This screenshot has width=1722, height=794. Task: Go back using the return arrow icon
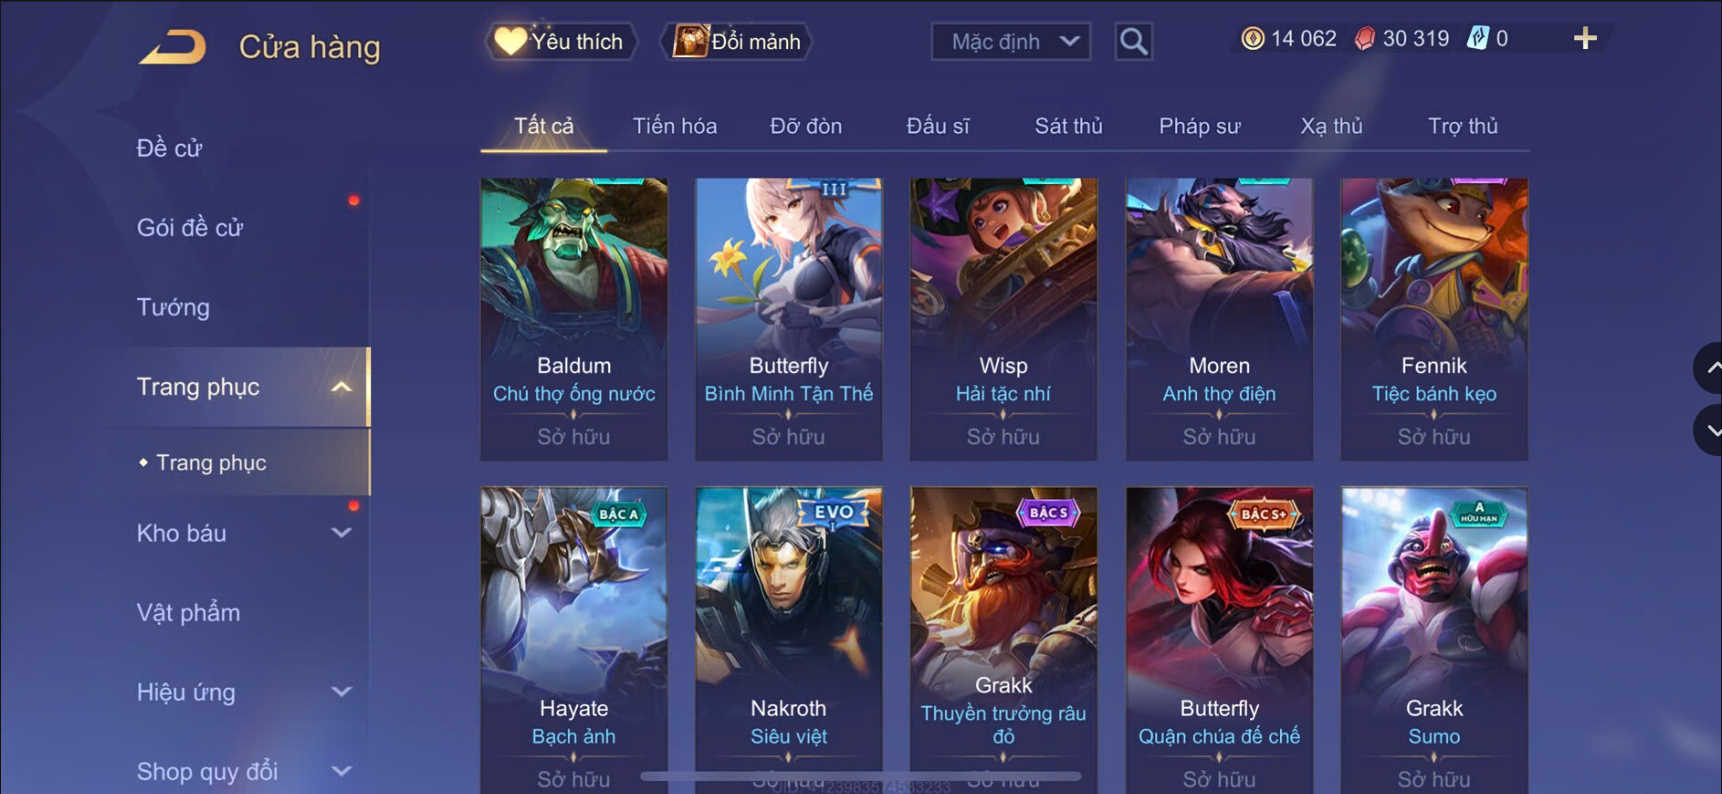pos(172,46)
